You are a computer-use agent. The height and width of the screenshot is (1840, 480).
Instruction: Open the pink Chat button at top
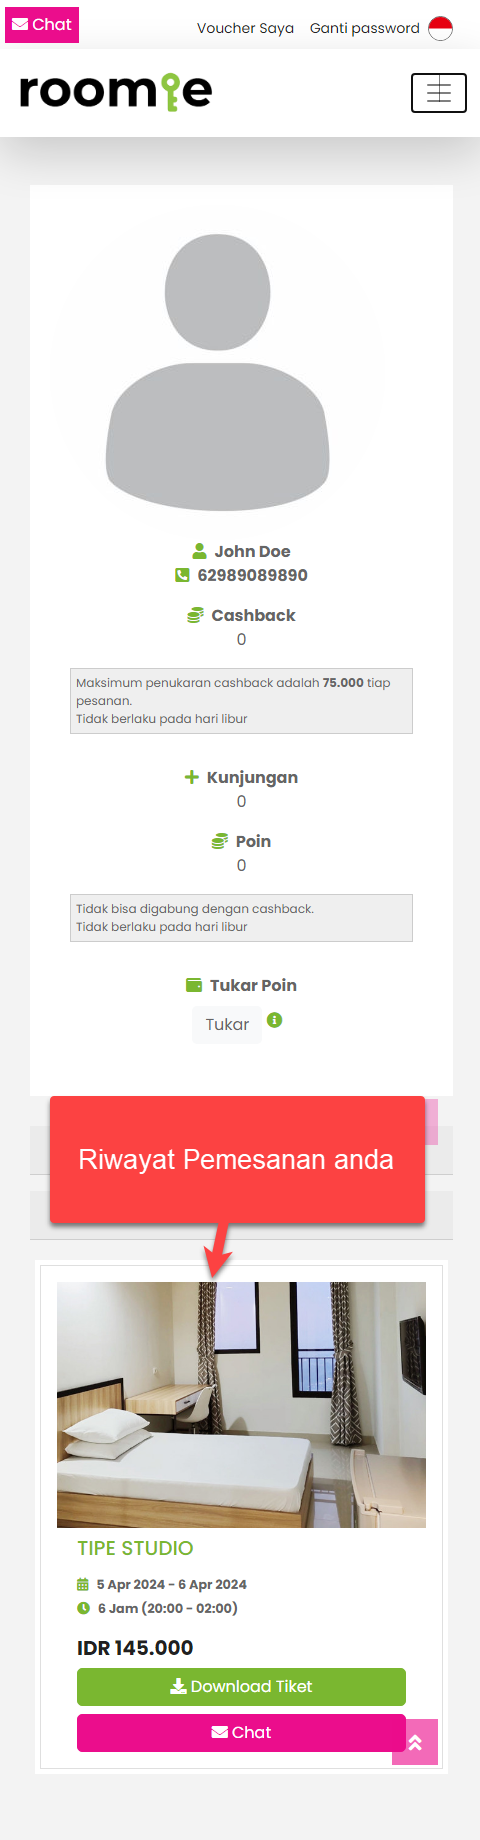pyautogui.click(x=42, y=24)
